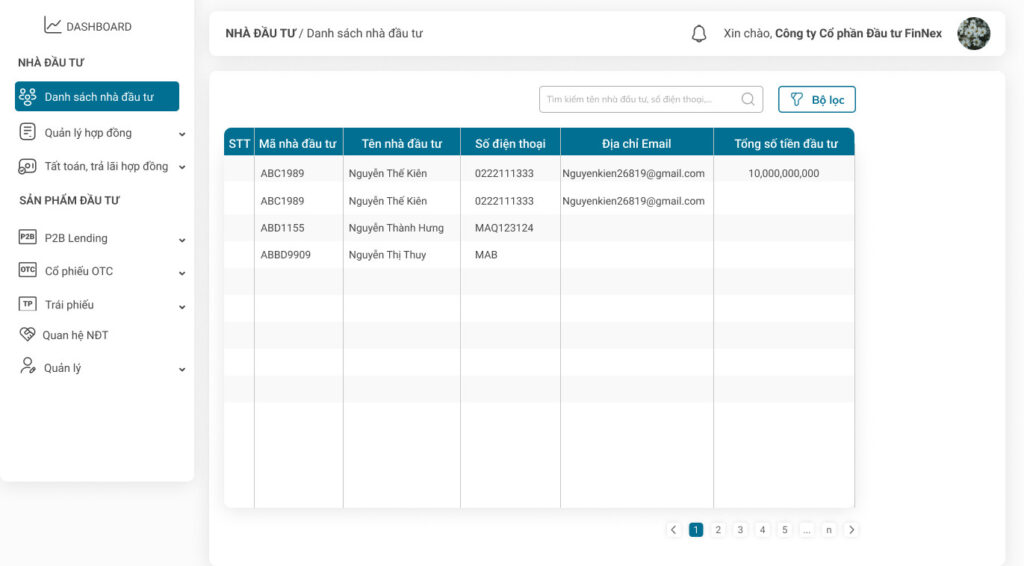Screen dimensions: 1024x566
Task: Open the Bộ lọc filter button
Action: coord(816,99)
